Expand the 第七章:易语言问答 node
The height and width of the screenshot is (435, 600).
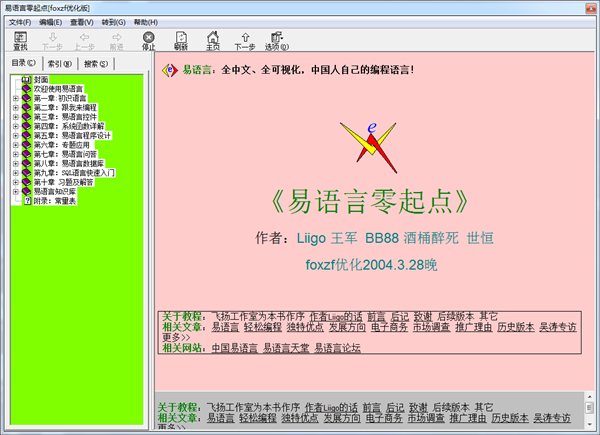[x=16, y=154]
